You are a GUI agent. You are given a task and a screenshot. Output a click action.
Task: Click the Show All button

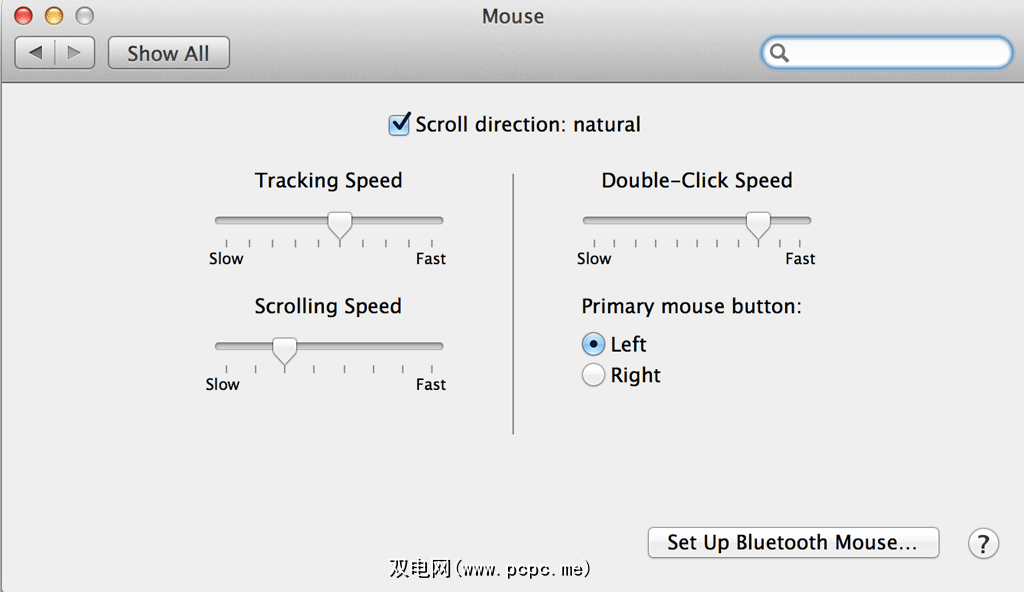[168, 53]
